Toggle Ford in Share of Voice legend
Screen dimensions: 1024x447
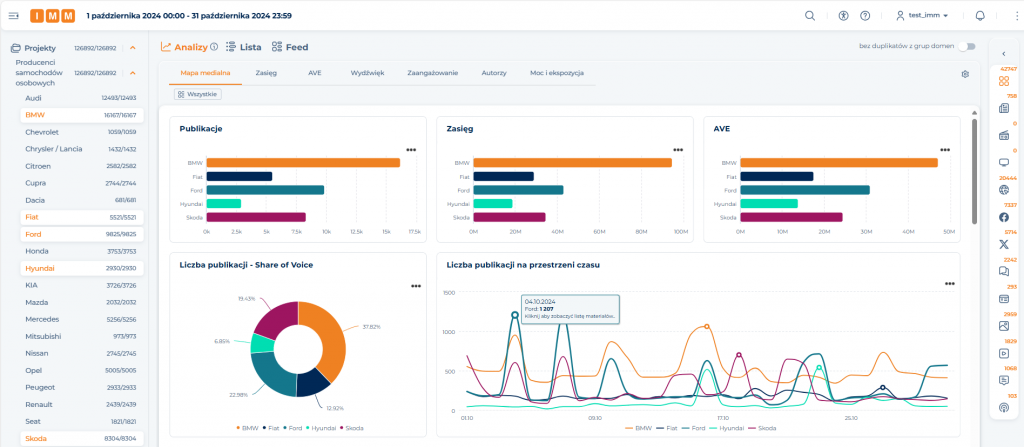[292, 428]
